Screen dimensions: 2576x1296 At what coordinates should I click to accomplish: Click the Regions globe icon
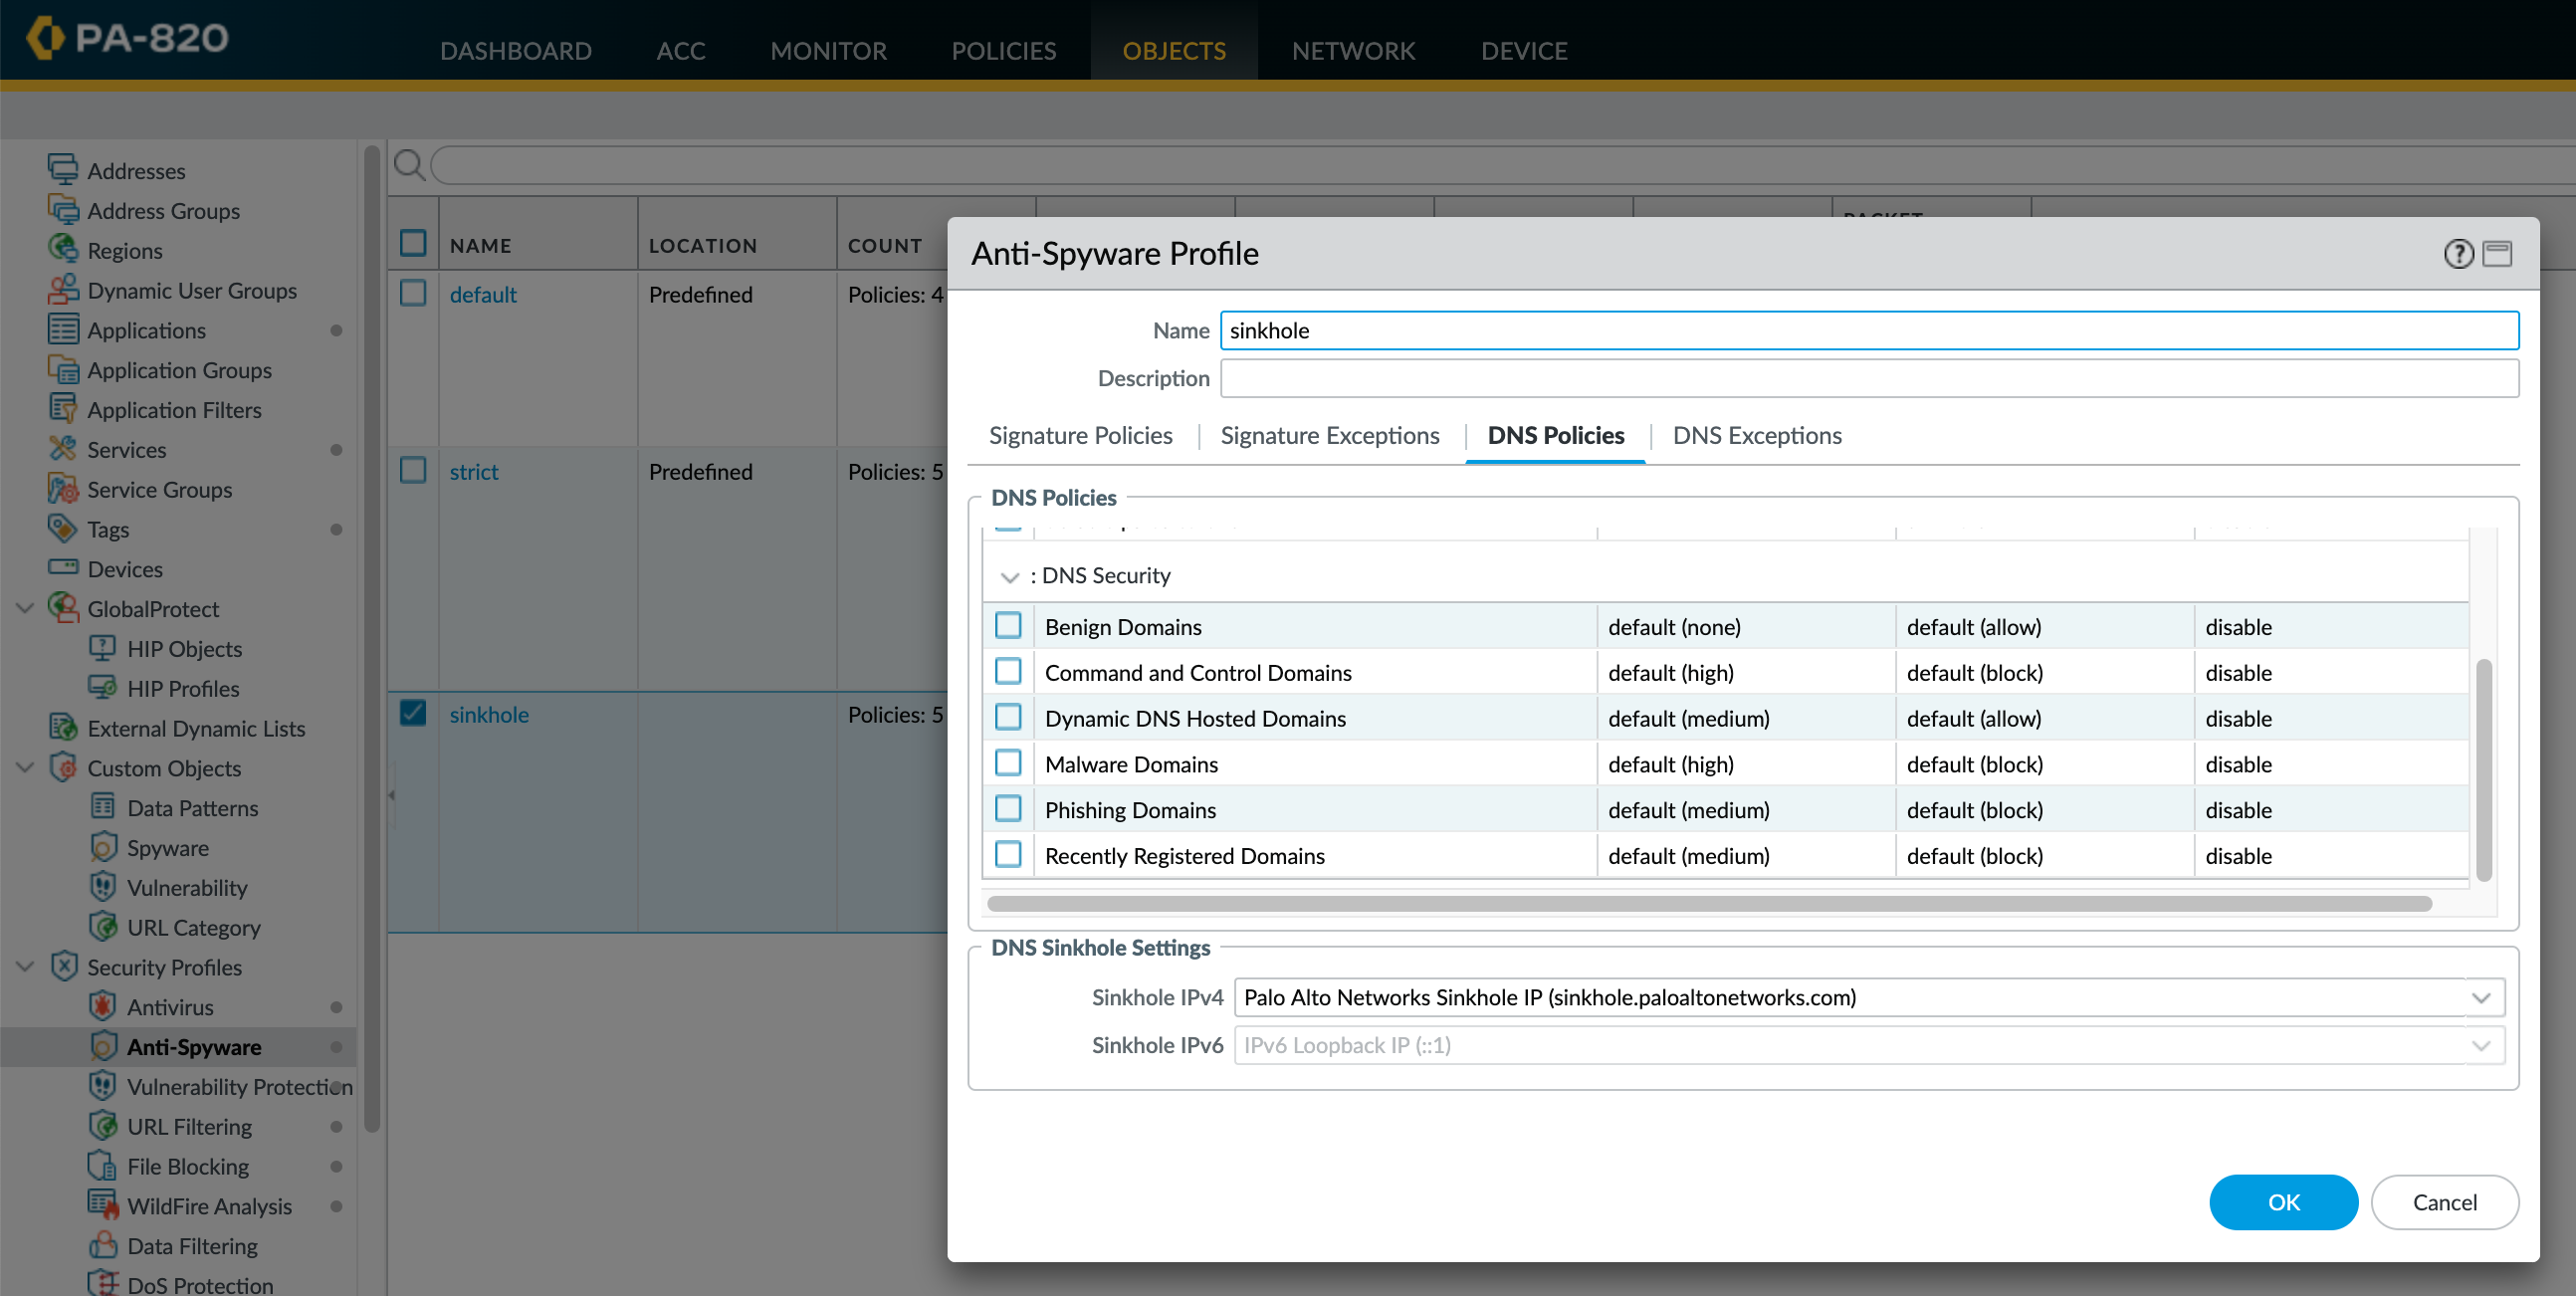[63, 250]
